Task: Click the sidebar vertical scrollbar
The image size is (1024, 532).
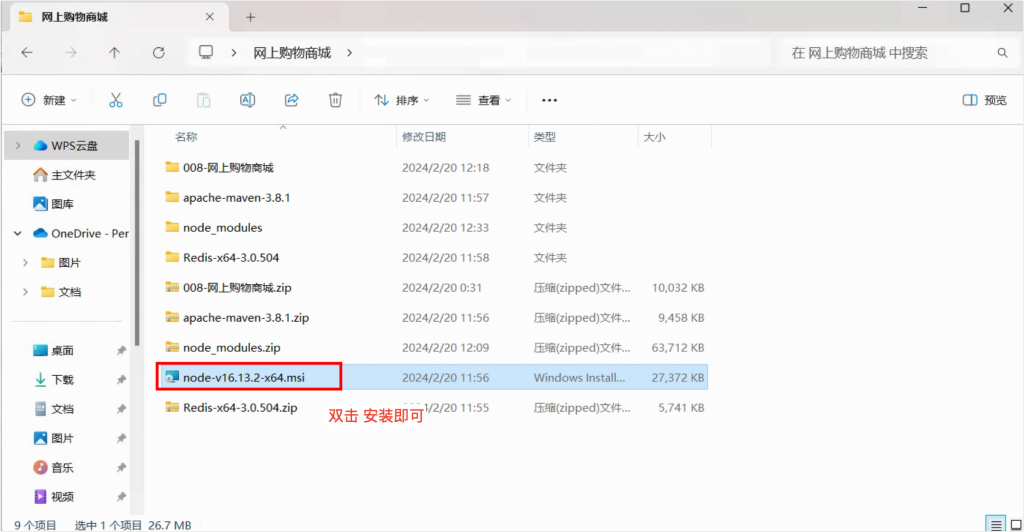Action: [x=137, y=243]
